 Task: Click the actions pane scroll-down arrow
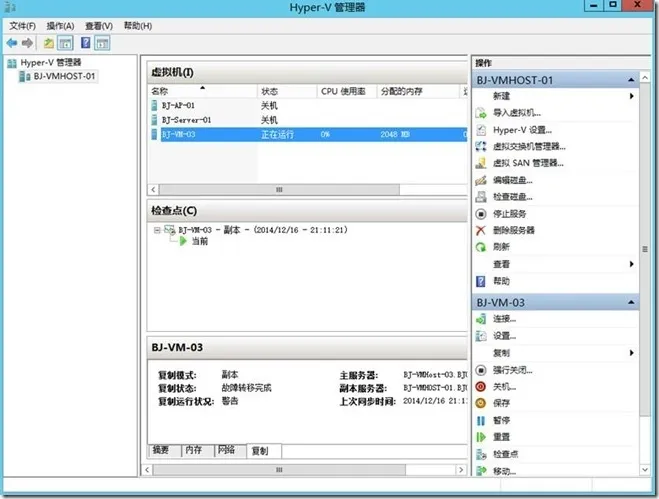[x=645, y=470]
